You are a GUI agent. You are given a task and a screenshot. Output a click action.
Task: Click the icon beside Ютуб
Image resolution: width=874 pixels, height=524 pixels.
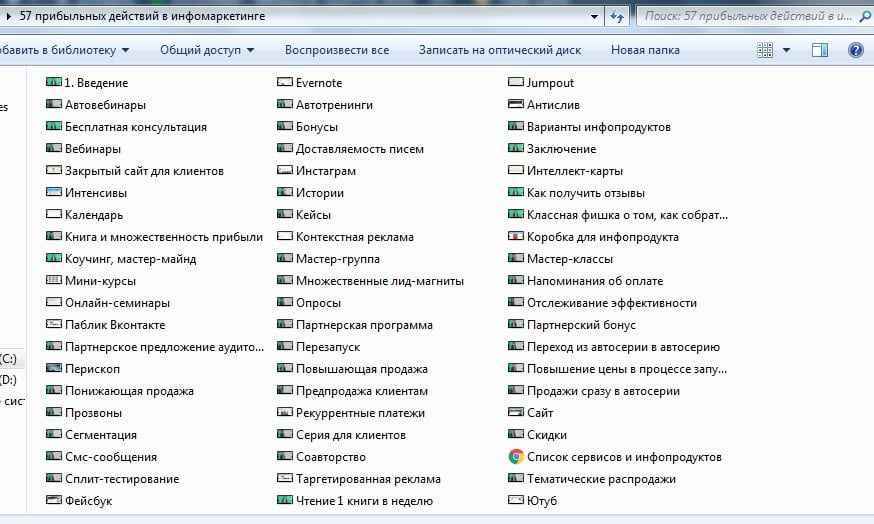click(516, 501)
